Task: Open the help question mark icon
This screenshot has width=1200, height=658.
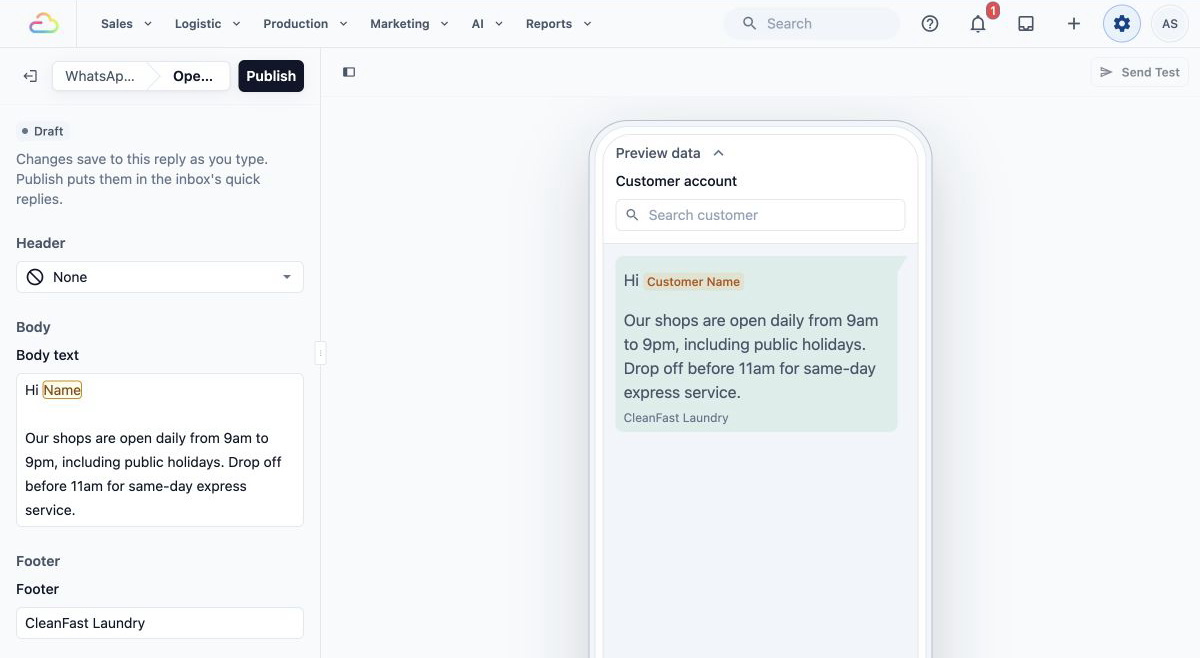Action: 930,23
